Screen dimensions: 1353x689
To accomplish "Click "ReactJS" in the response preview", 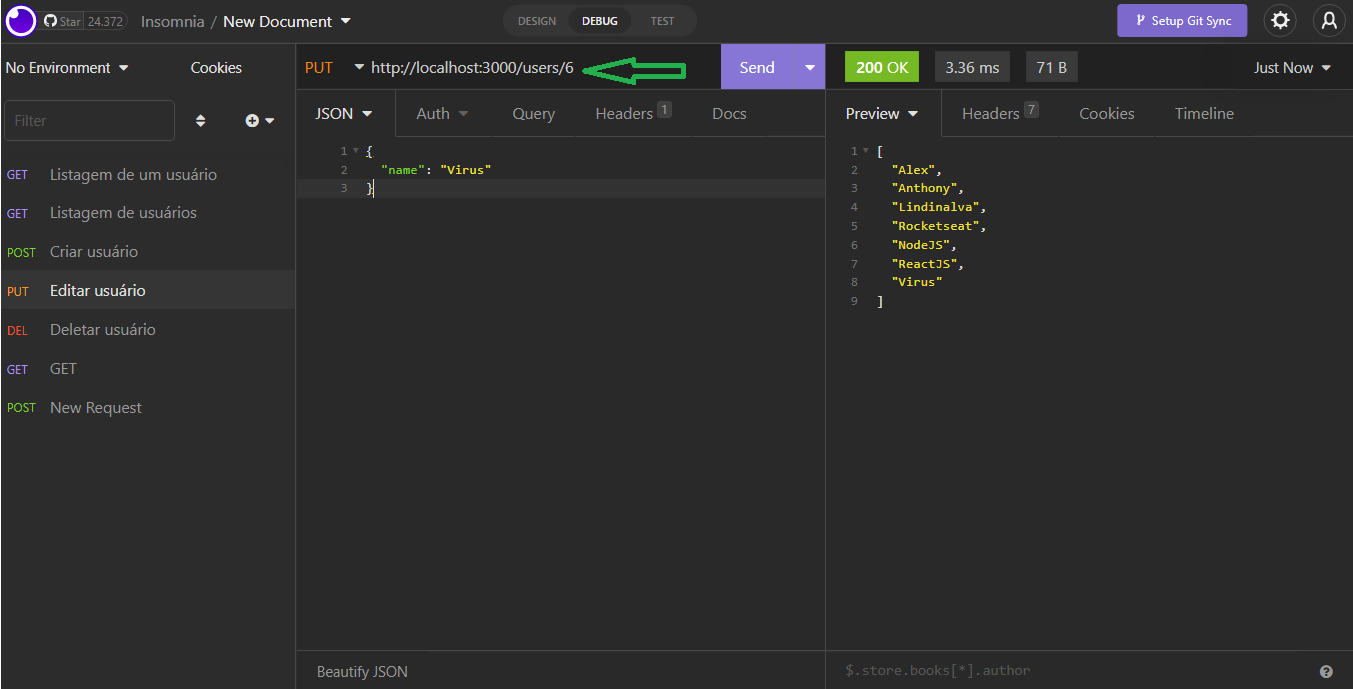I will click(x=924, y=264).
